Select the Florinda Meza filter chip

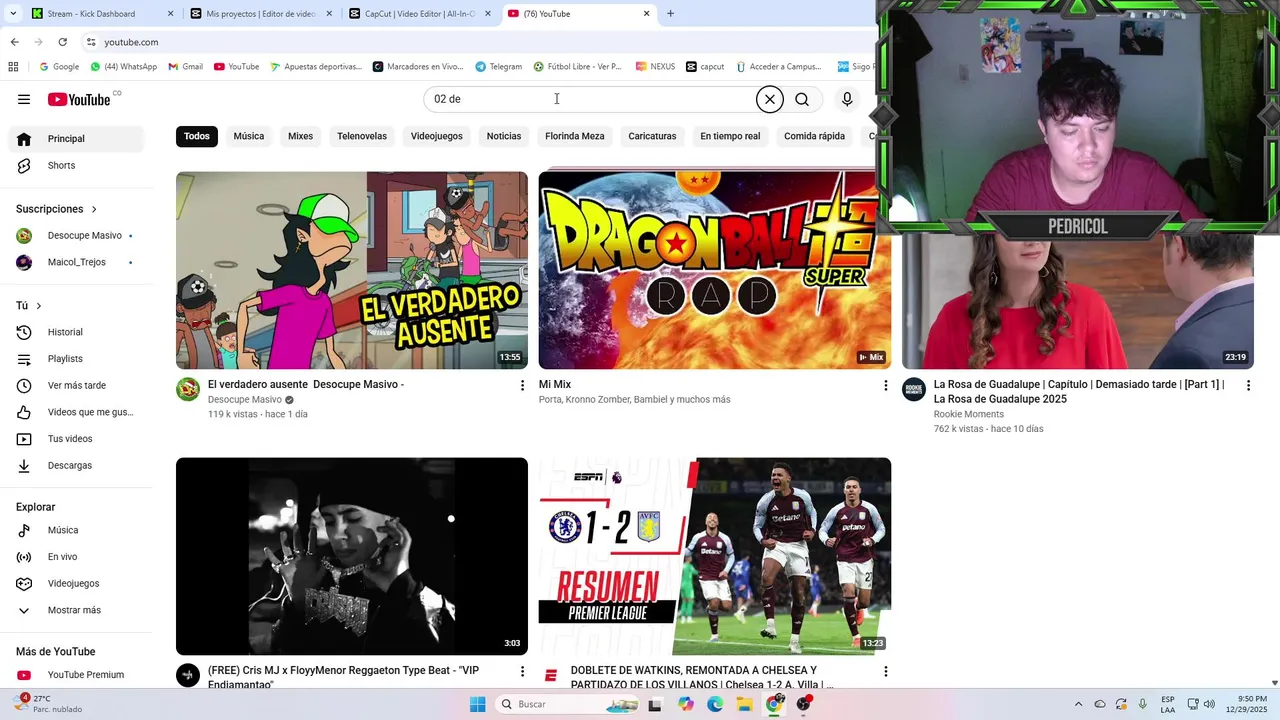(575, 136)
